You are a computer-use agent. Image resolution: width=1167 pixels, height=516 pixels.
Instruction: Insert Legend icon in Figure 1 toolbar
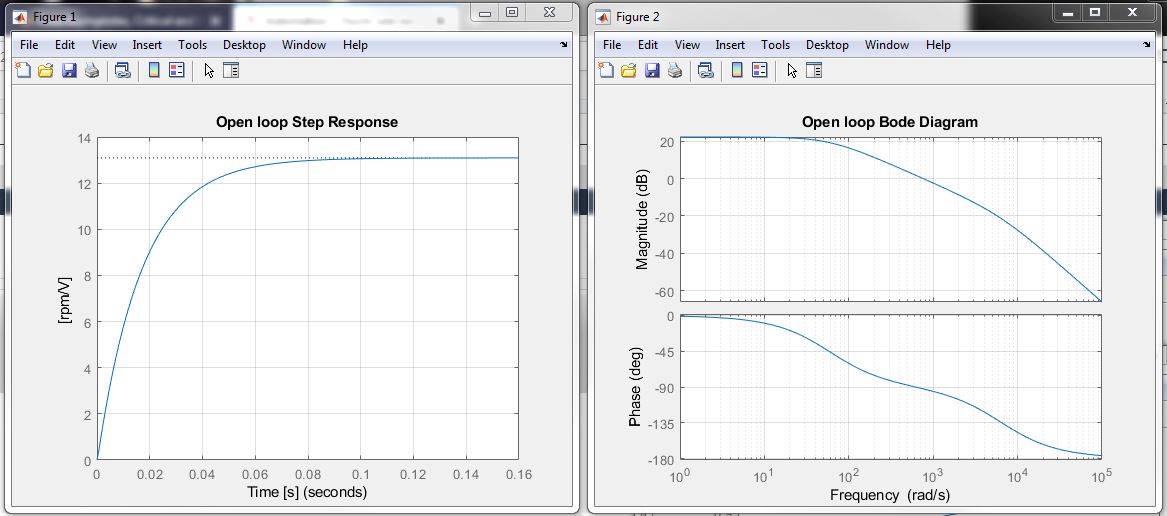coord(176,71)
